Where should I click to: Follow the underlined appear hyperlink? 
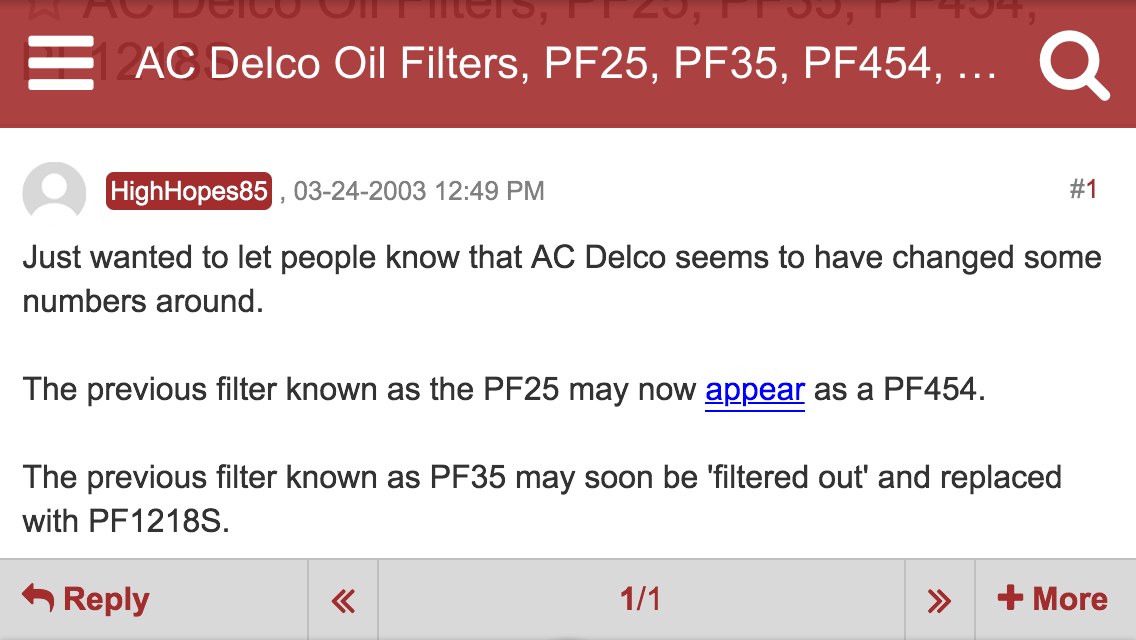click(755, 390)
